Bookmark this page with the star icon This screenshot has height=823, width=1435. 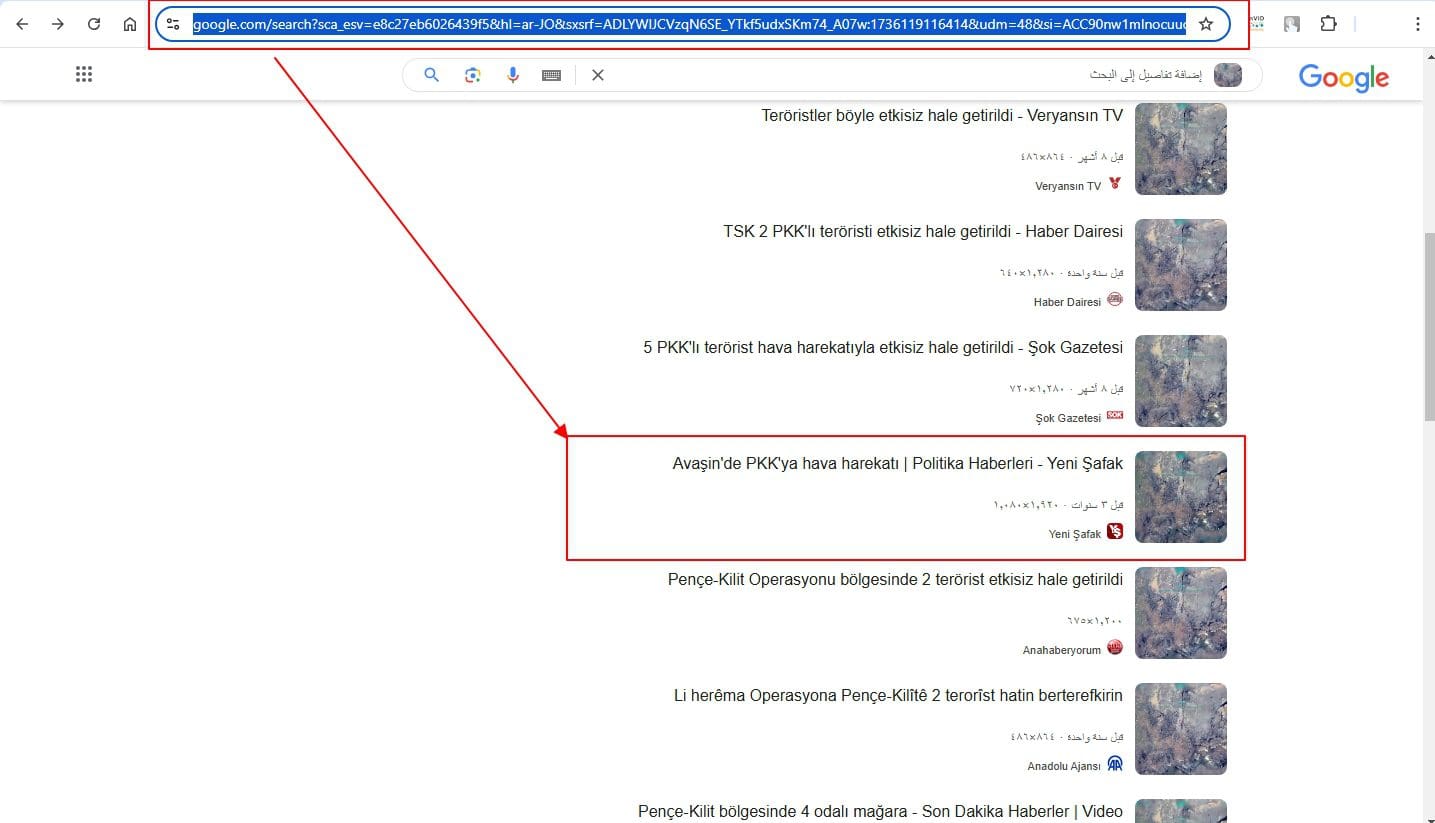pos(1206,24)
